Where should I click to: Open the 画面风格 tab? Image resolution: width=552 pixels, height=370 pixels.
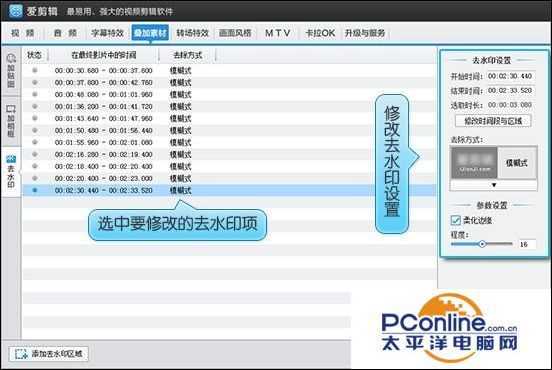tap(235, 33)
